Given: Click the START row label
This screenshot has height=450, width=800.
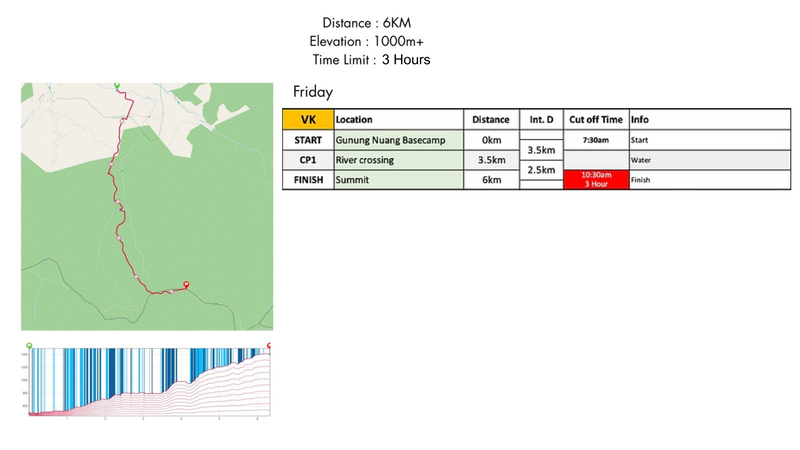Looking at the screenshot, I should tap(308, 140).
